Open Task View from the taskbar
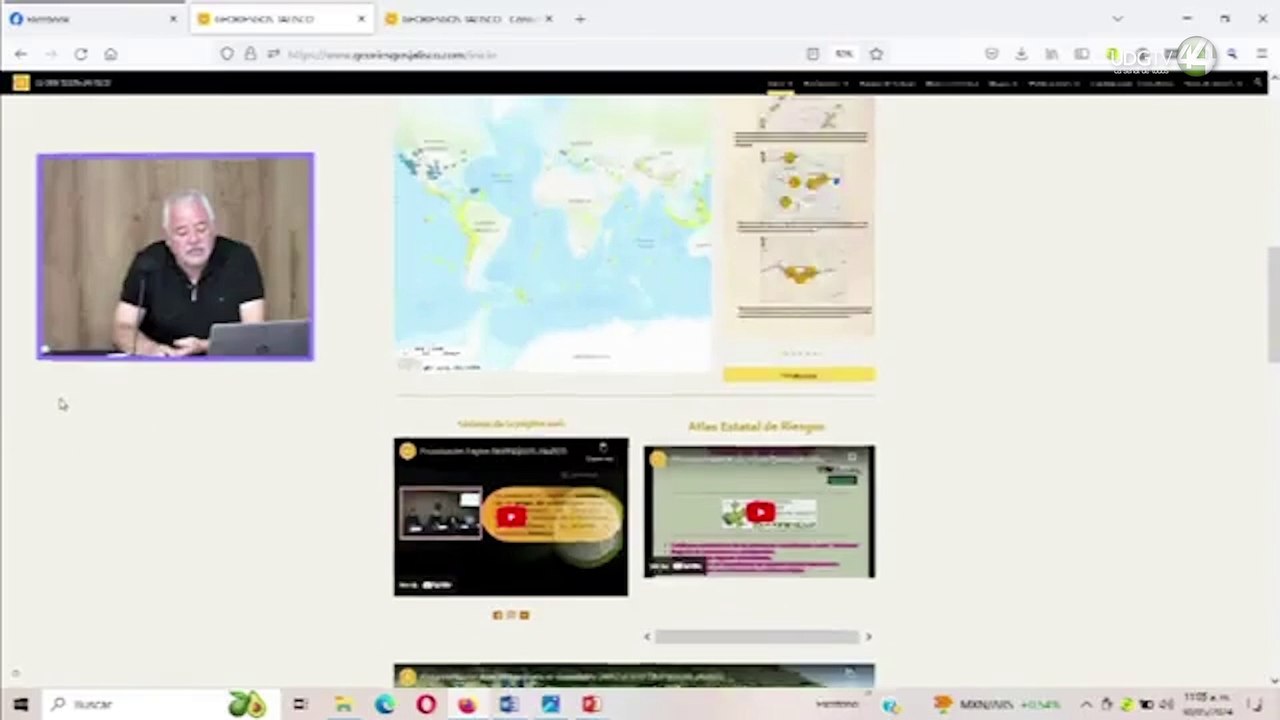This screenshot has width=1280, height=720. point(301,705)
